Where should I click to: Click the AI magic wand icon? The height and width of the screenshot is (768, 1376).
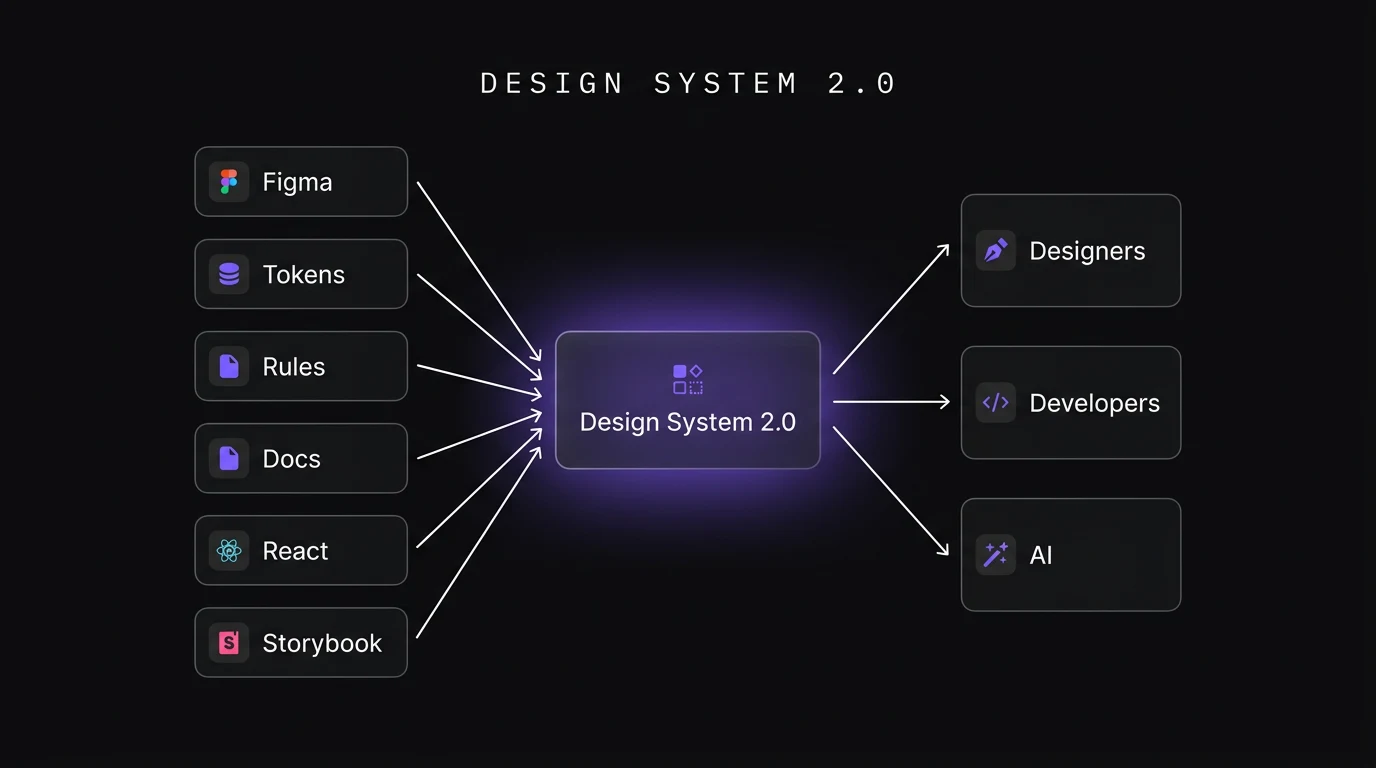coord(995,554)
